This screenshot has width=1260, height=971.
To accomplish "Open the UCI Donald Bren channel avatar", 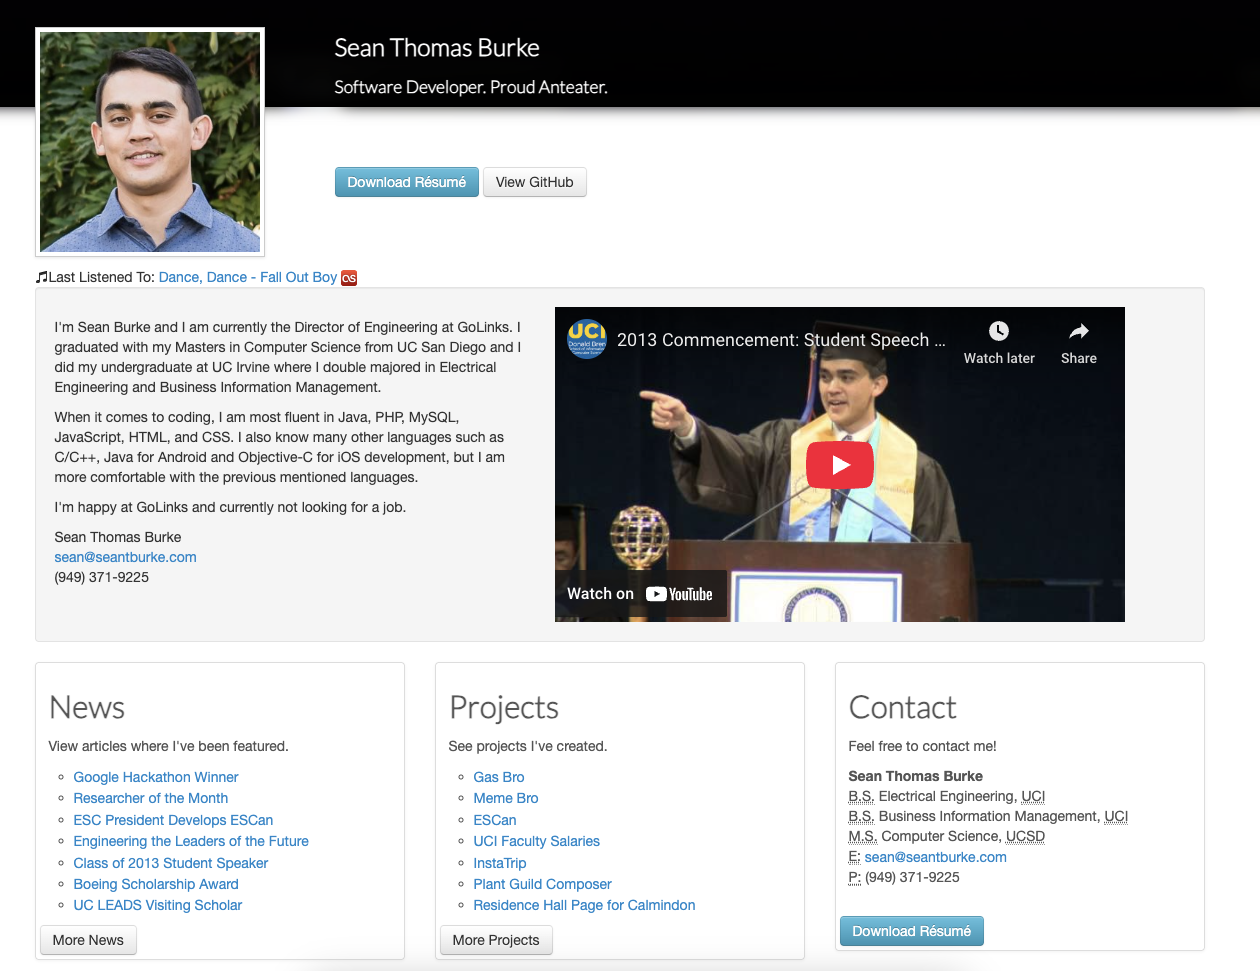I will 586,340.
